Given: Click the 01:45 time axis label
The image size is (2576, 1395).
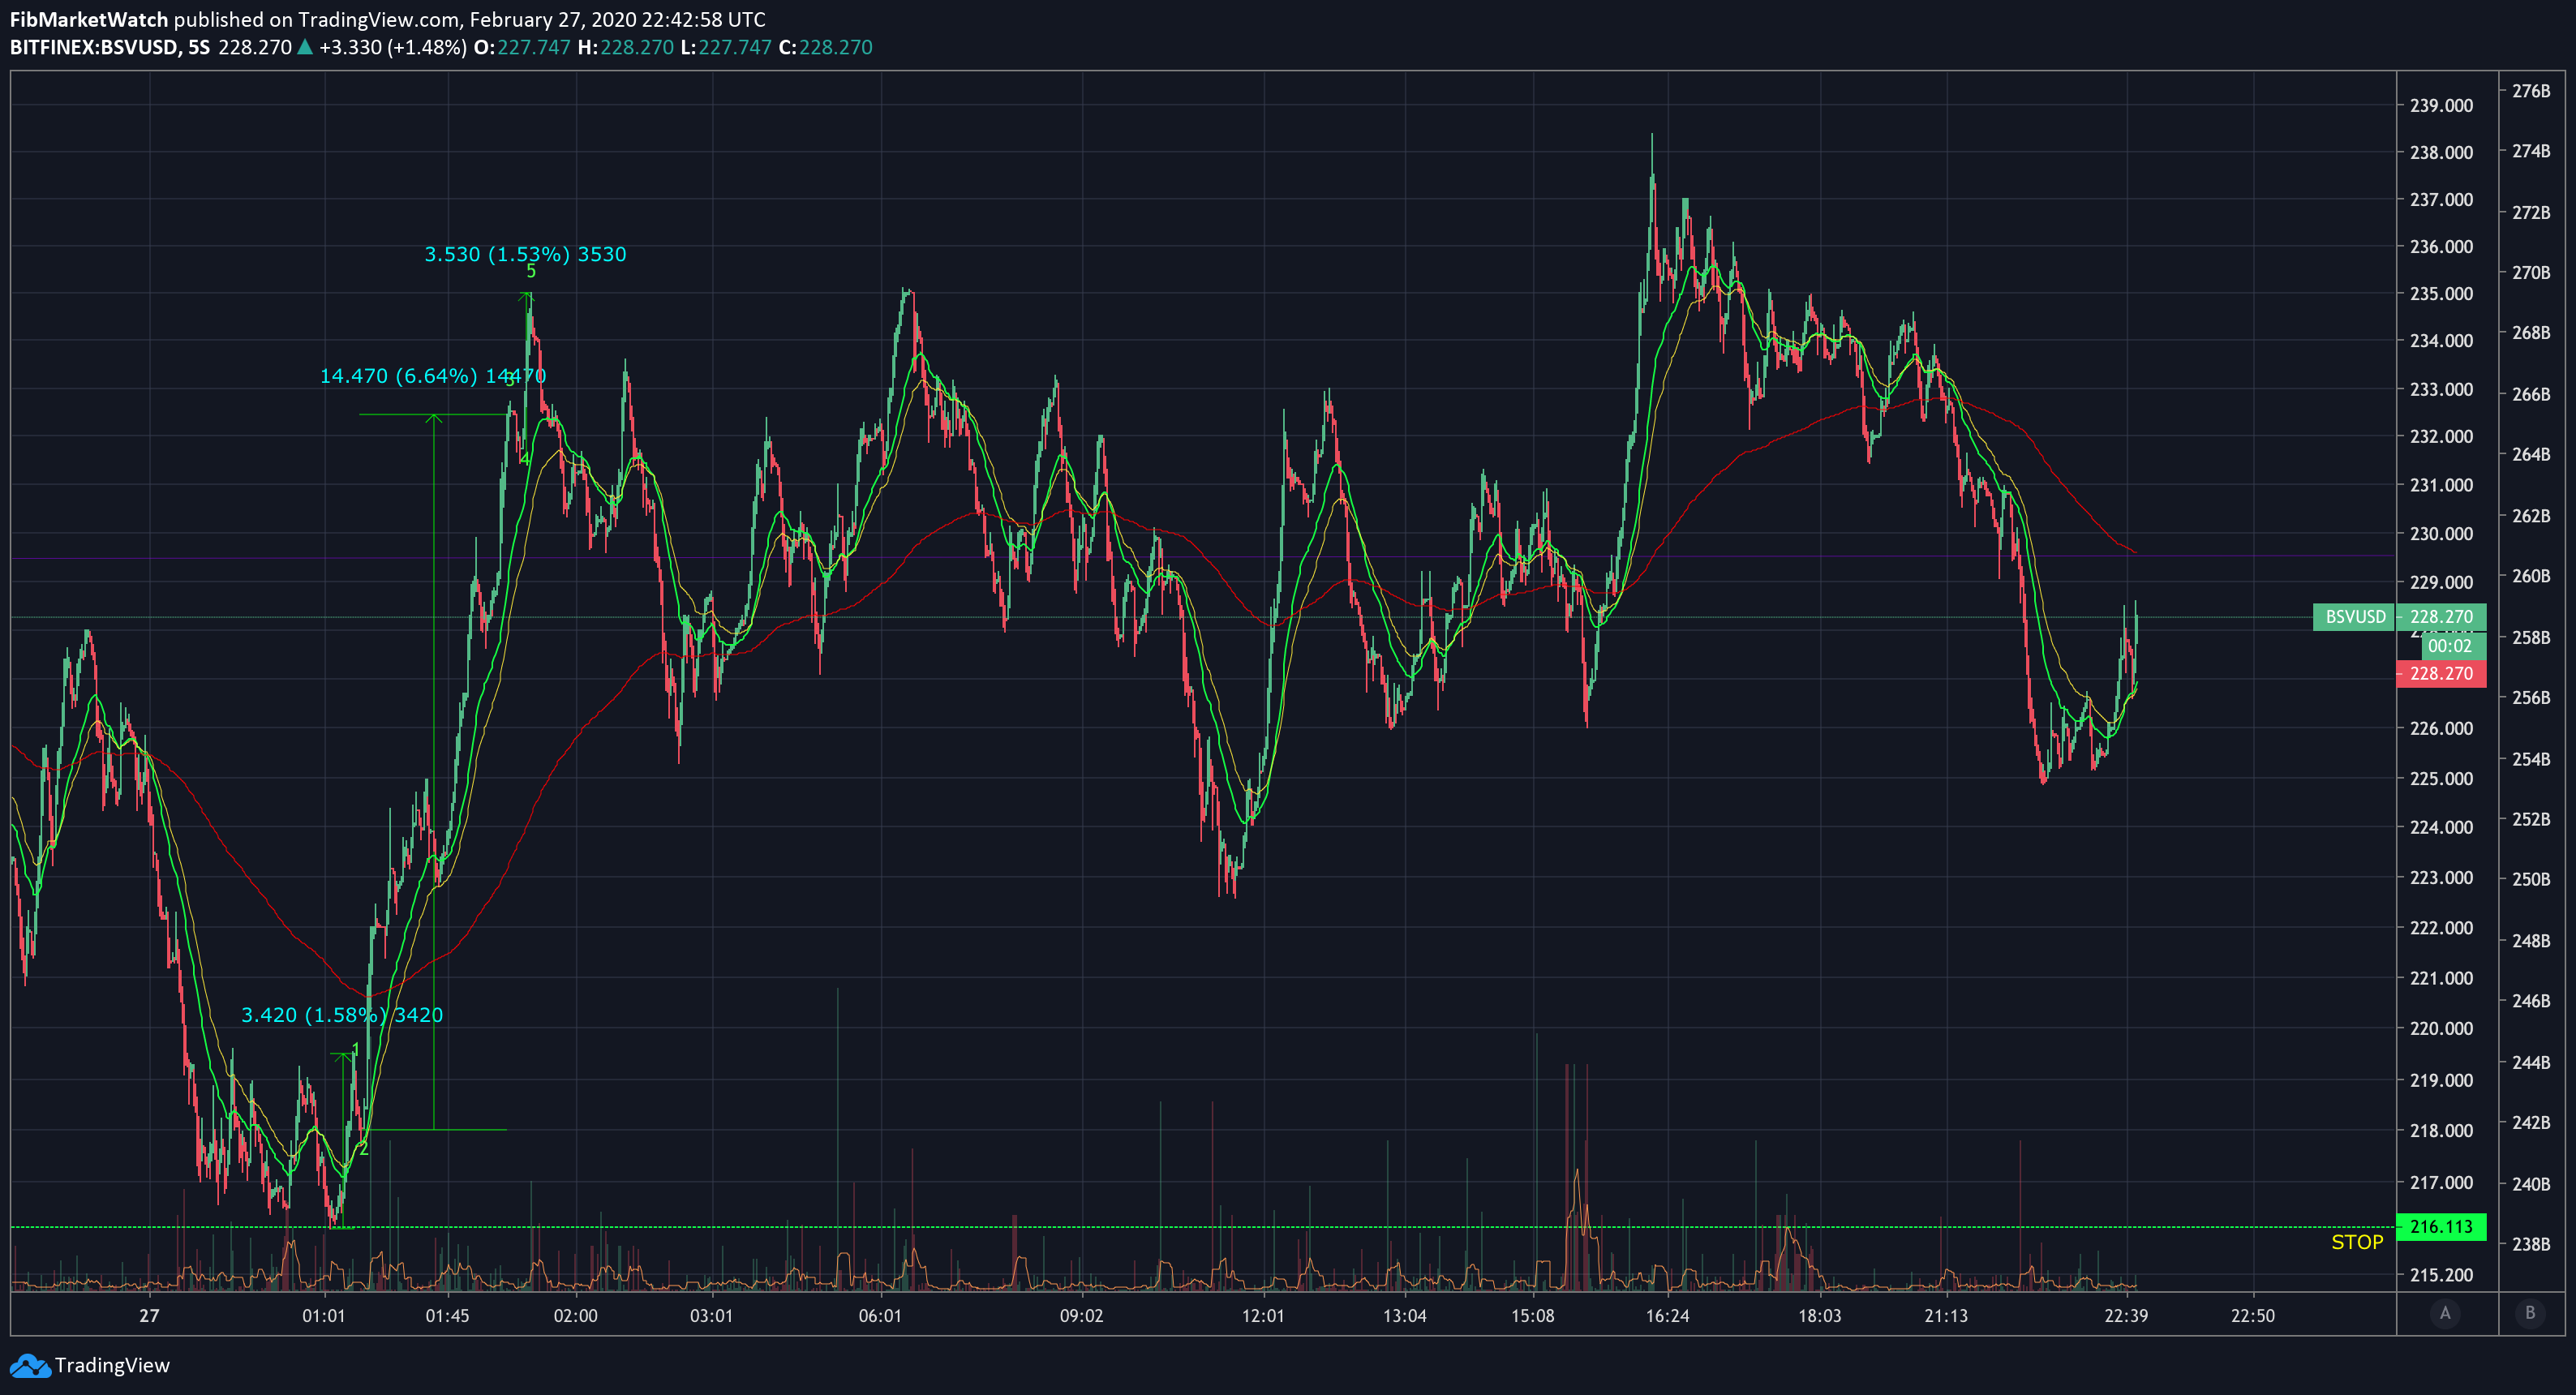Looking at the screenshot, I should (x=447, y=1316).
